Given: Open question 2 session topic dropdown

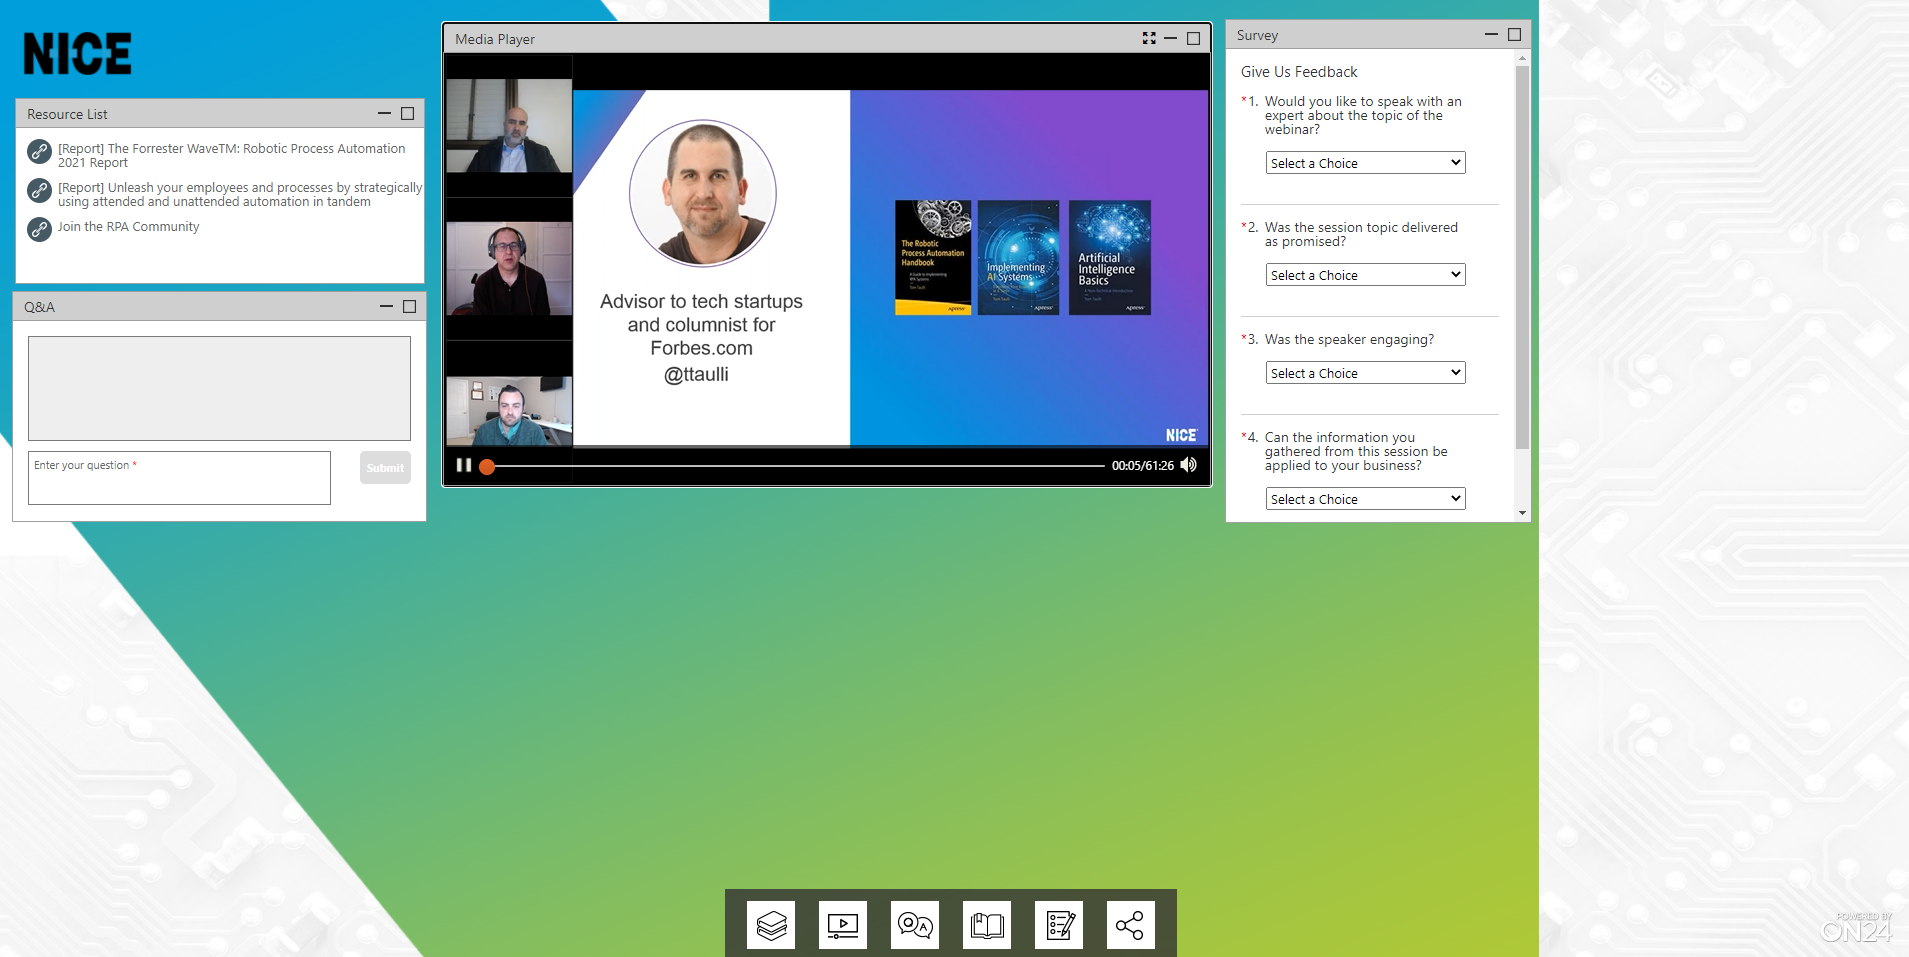Looking at the screenshot, I should click(1366, 275).
